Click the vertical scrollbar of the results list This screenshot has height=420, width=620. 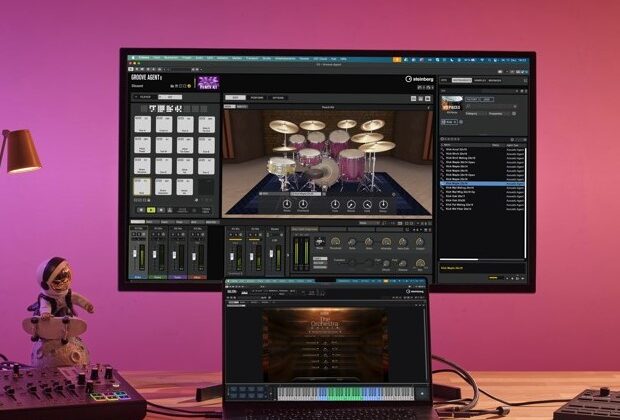click(525, 202)
